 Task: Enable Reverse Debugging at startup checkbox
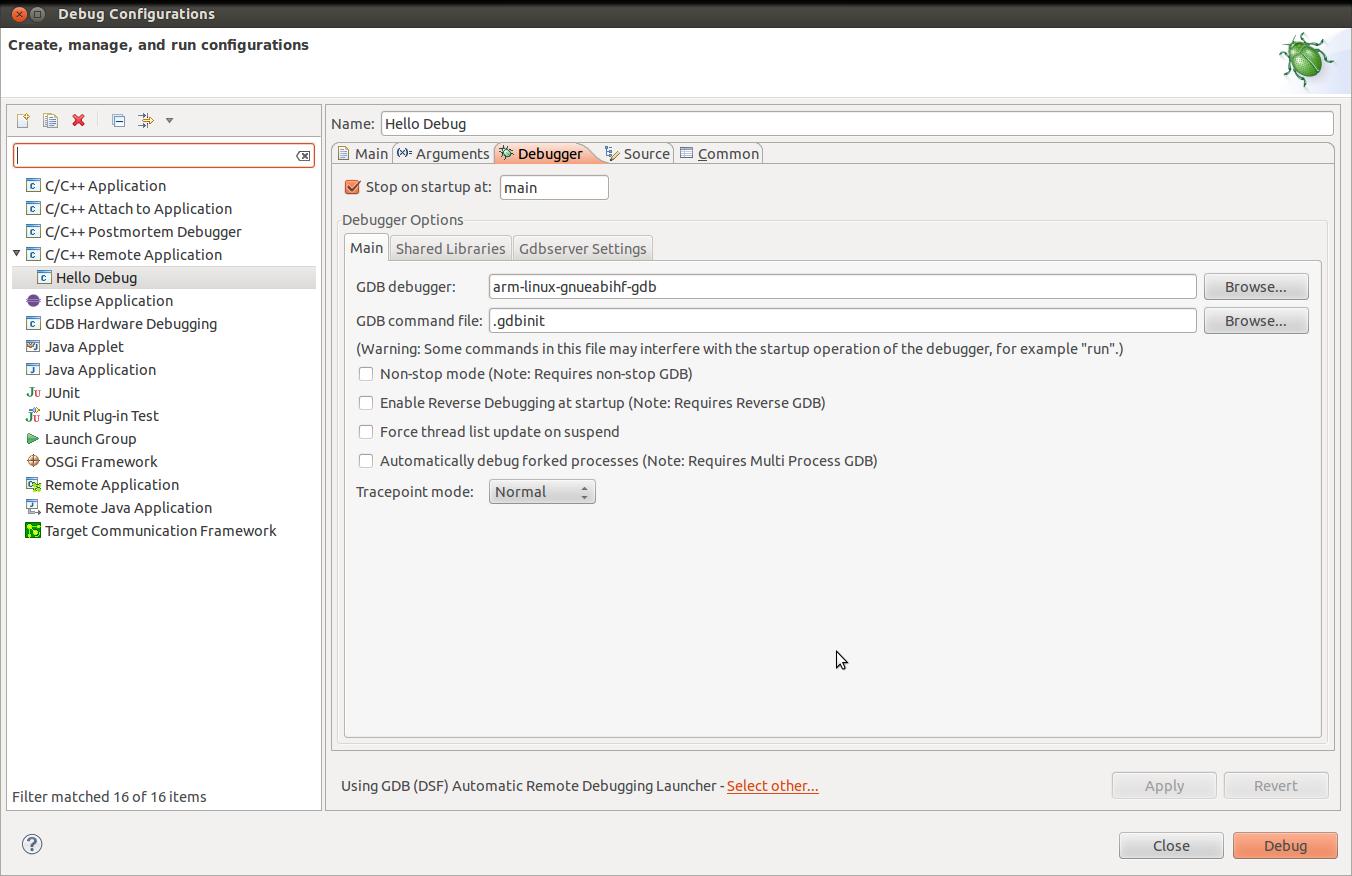tap(366, 403)
